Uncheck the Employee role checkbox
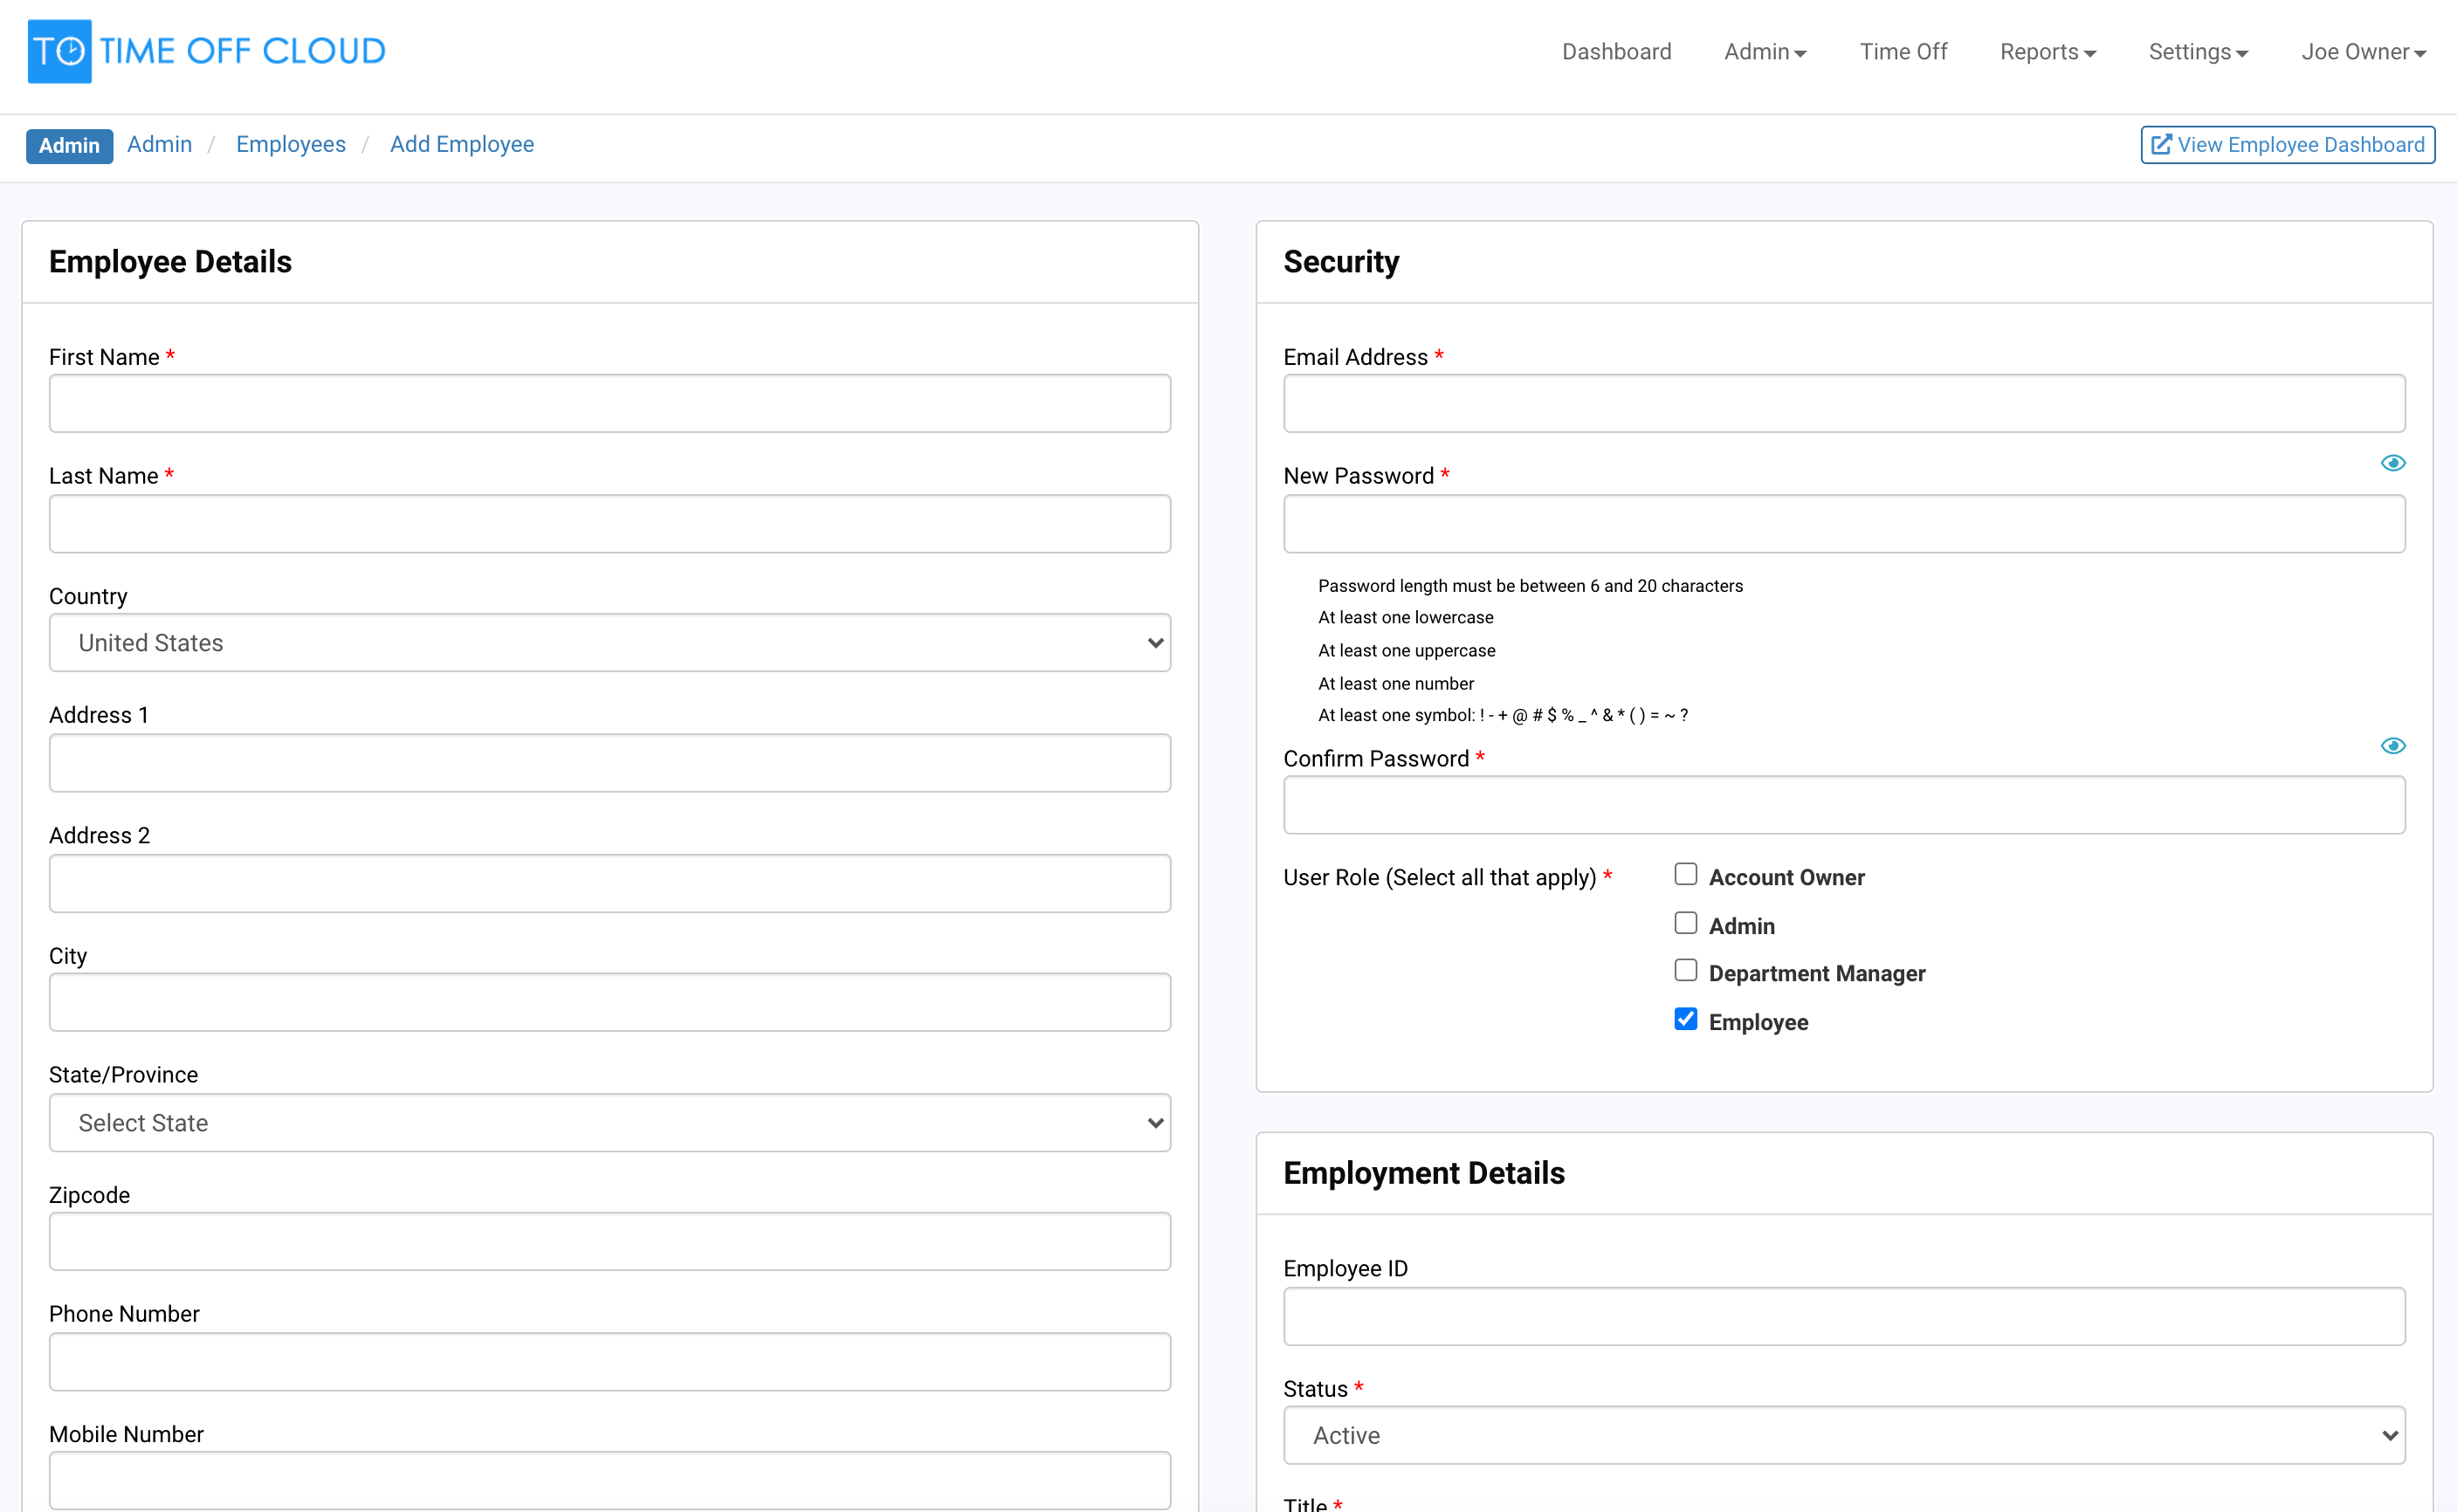The width and height of the screenshot is (2457, 1512). click(1686, 1019)
